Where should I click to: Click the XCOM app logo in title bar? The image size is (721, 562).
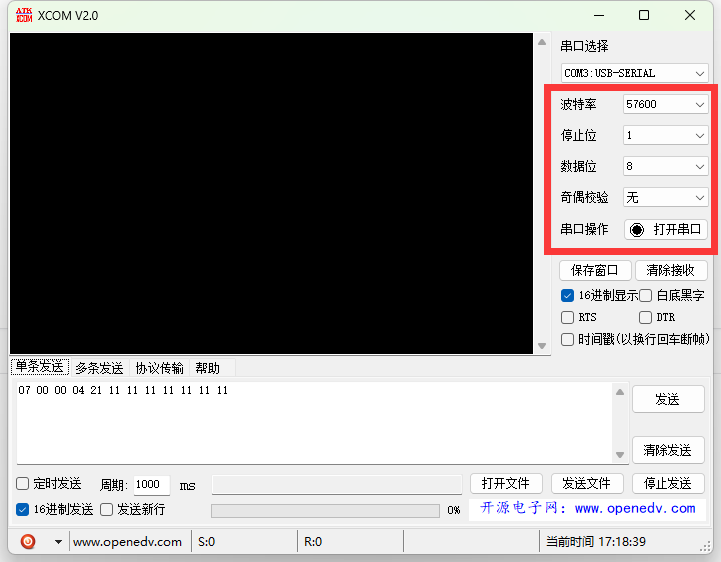(24, 15)
